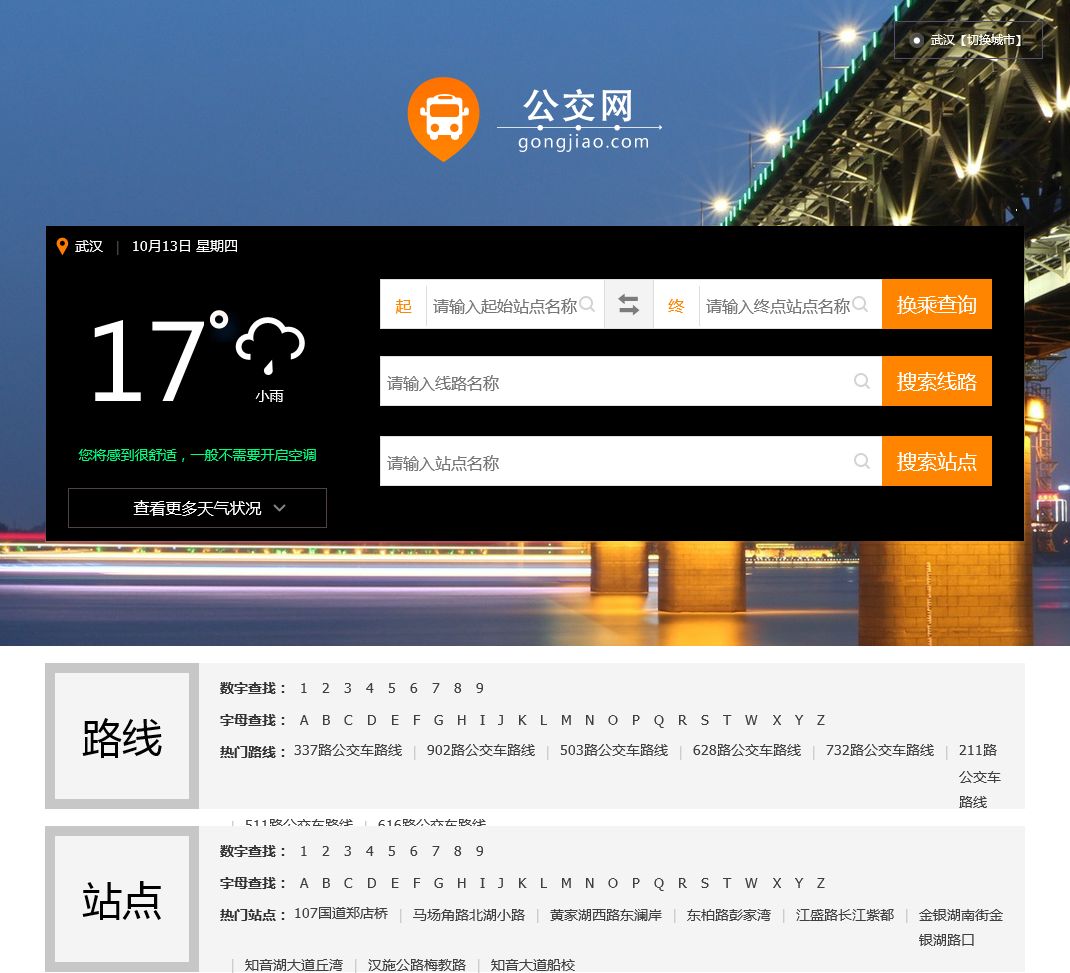Select letter A in the 路线 字母查找 row

pos(304,721)
